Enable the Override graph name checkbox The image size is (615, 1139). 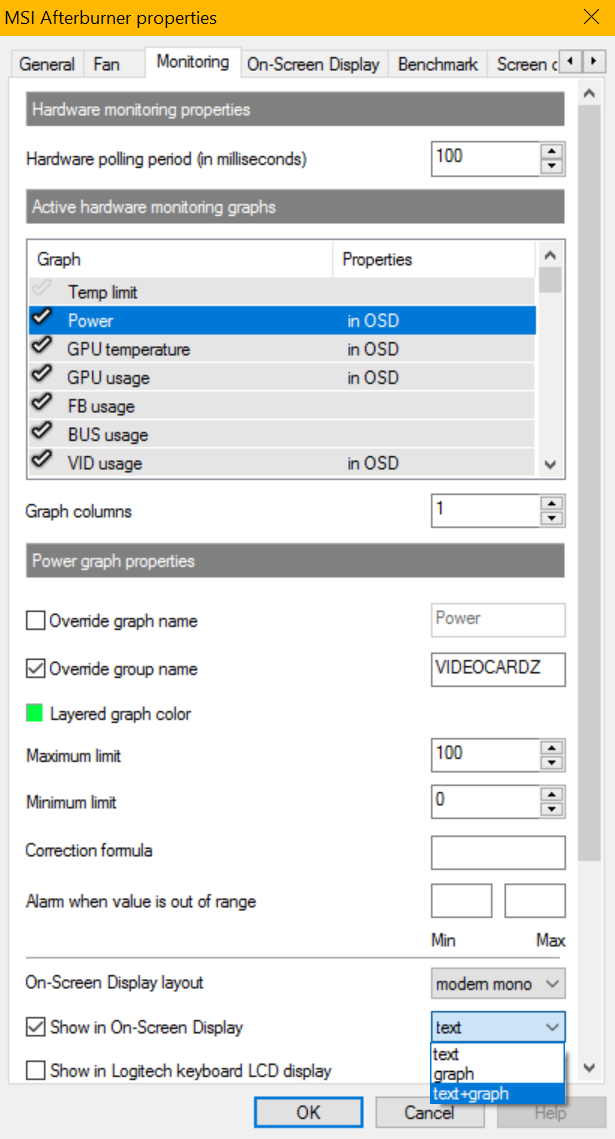[36, 621]
